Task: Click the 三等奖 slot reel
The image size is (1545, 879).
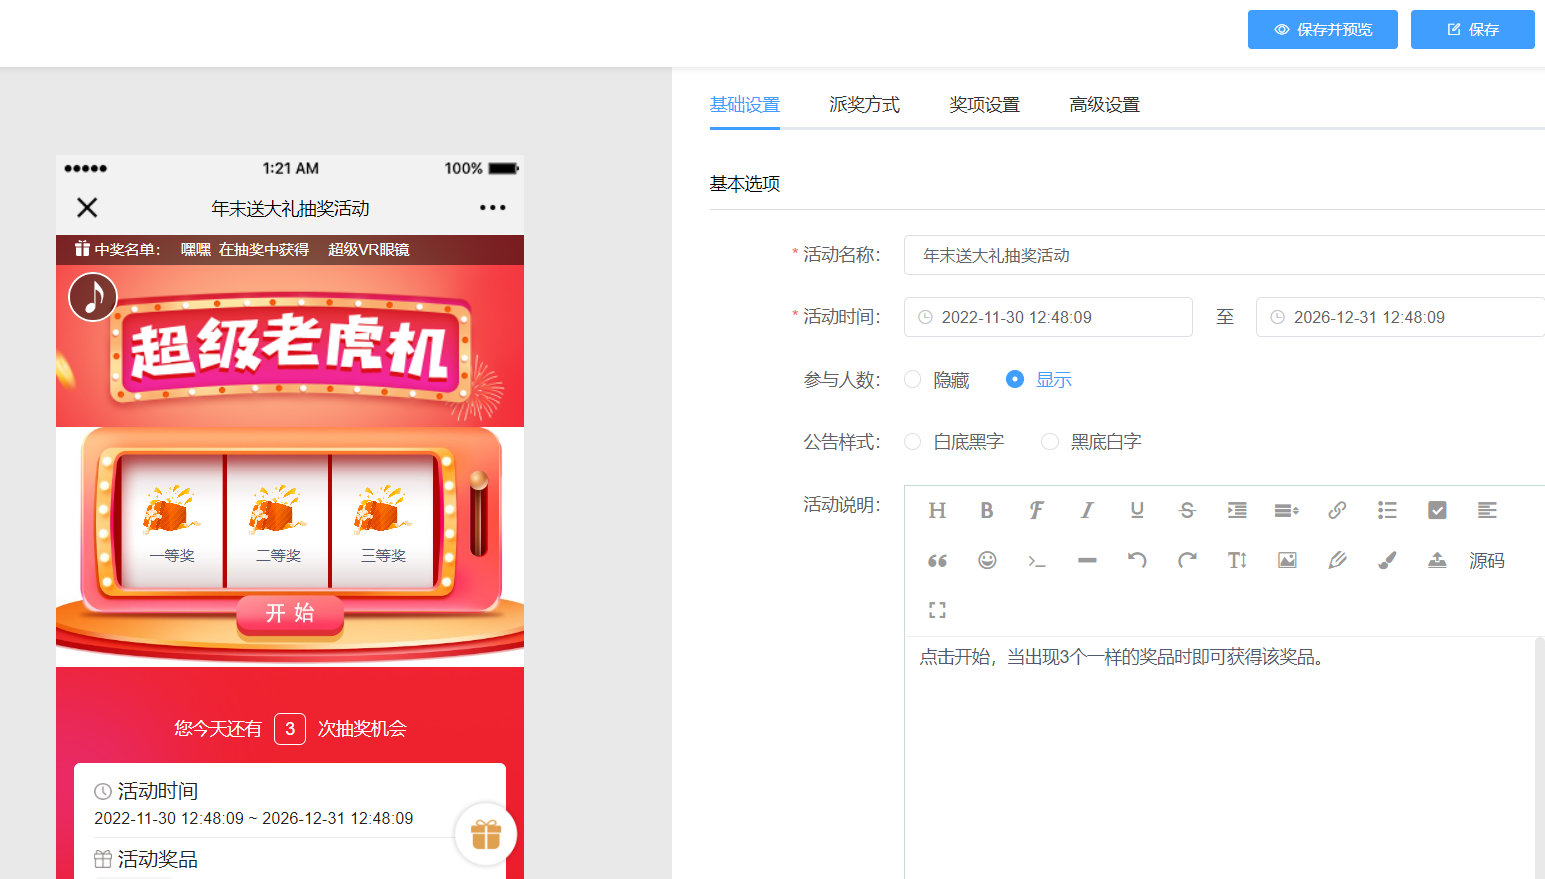Action: click(383, 521)
